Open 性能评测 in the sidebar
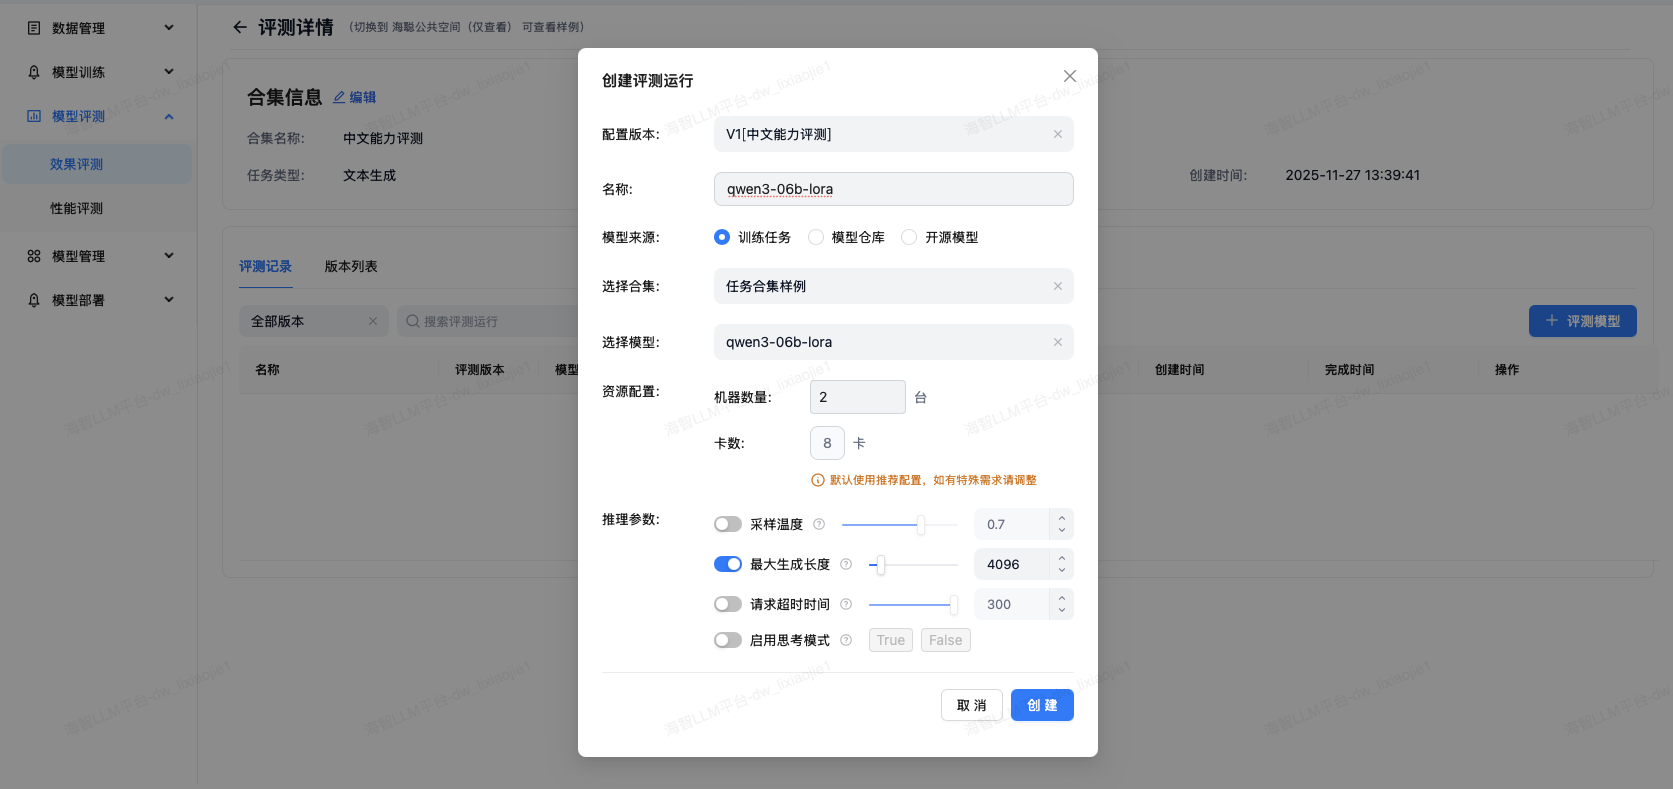This screenshot has height=789, width=1673. click(x=77, y=208)
